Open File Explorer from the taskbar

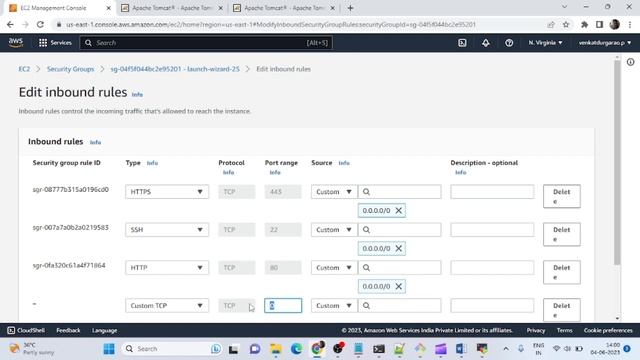(x=276, y=349)
